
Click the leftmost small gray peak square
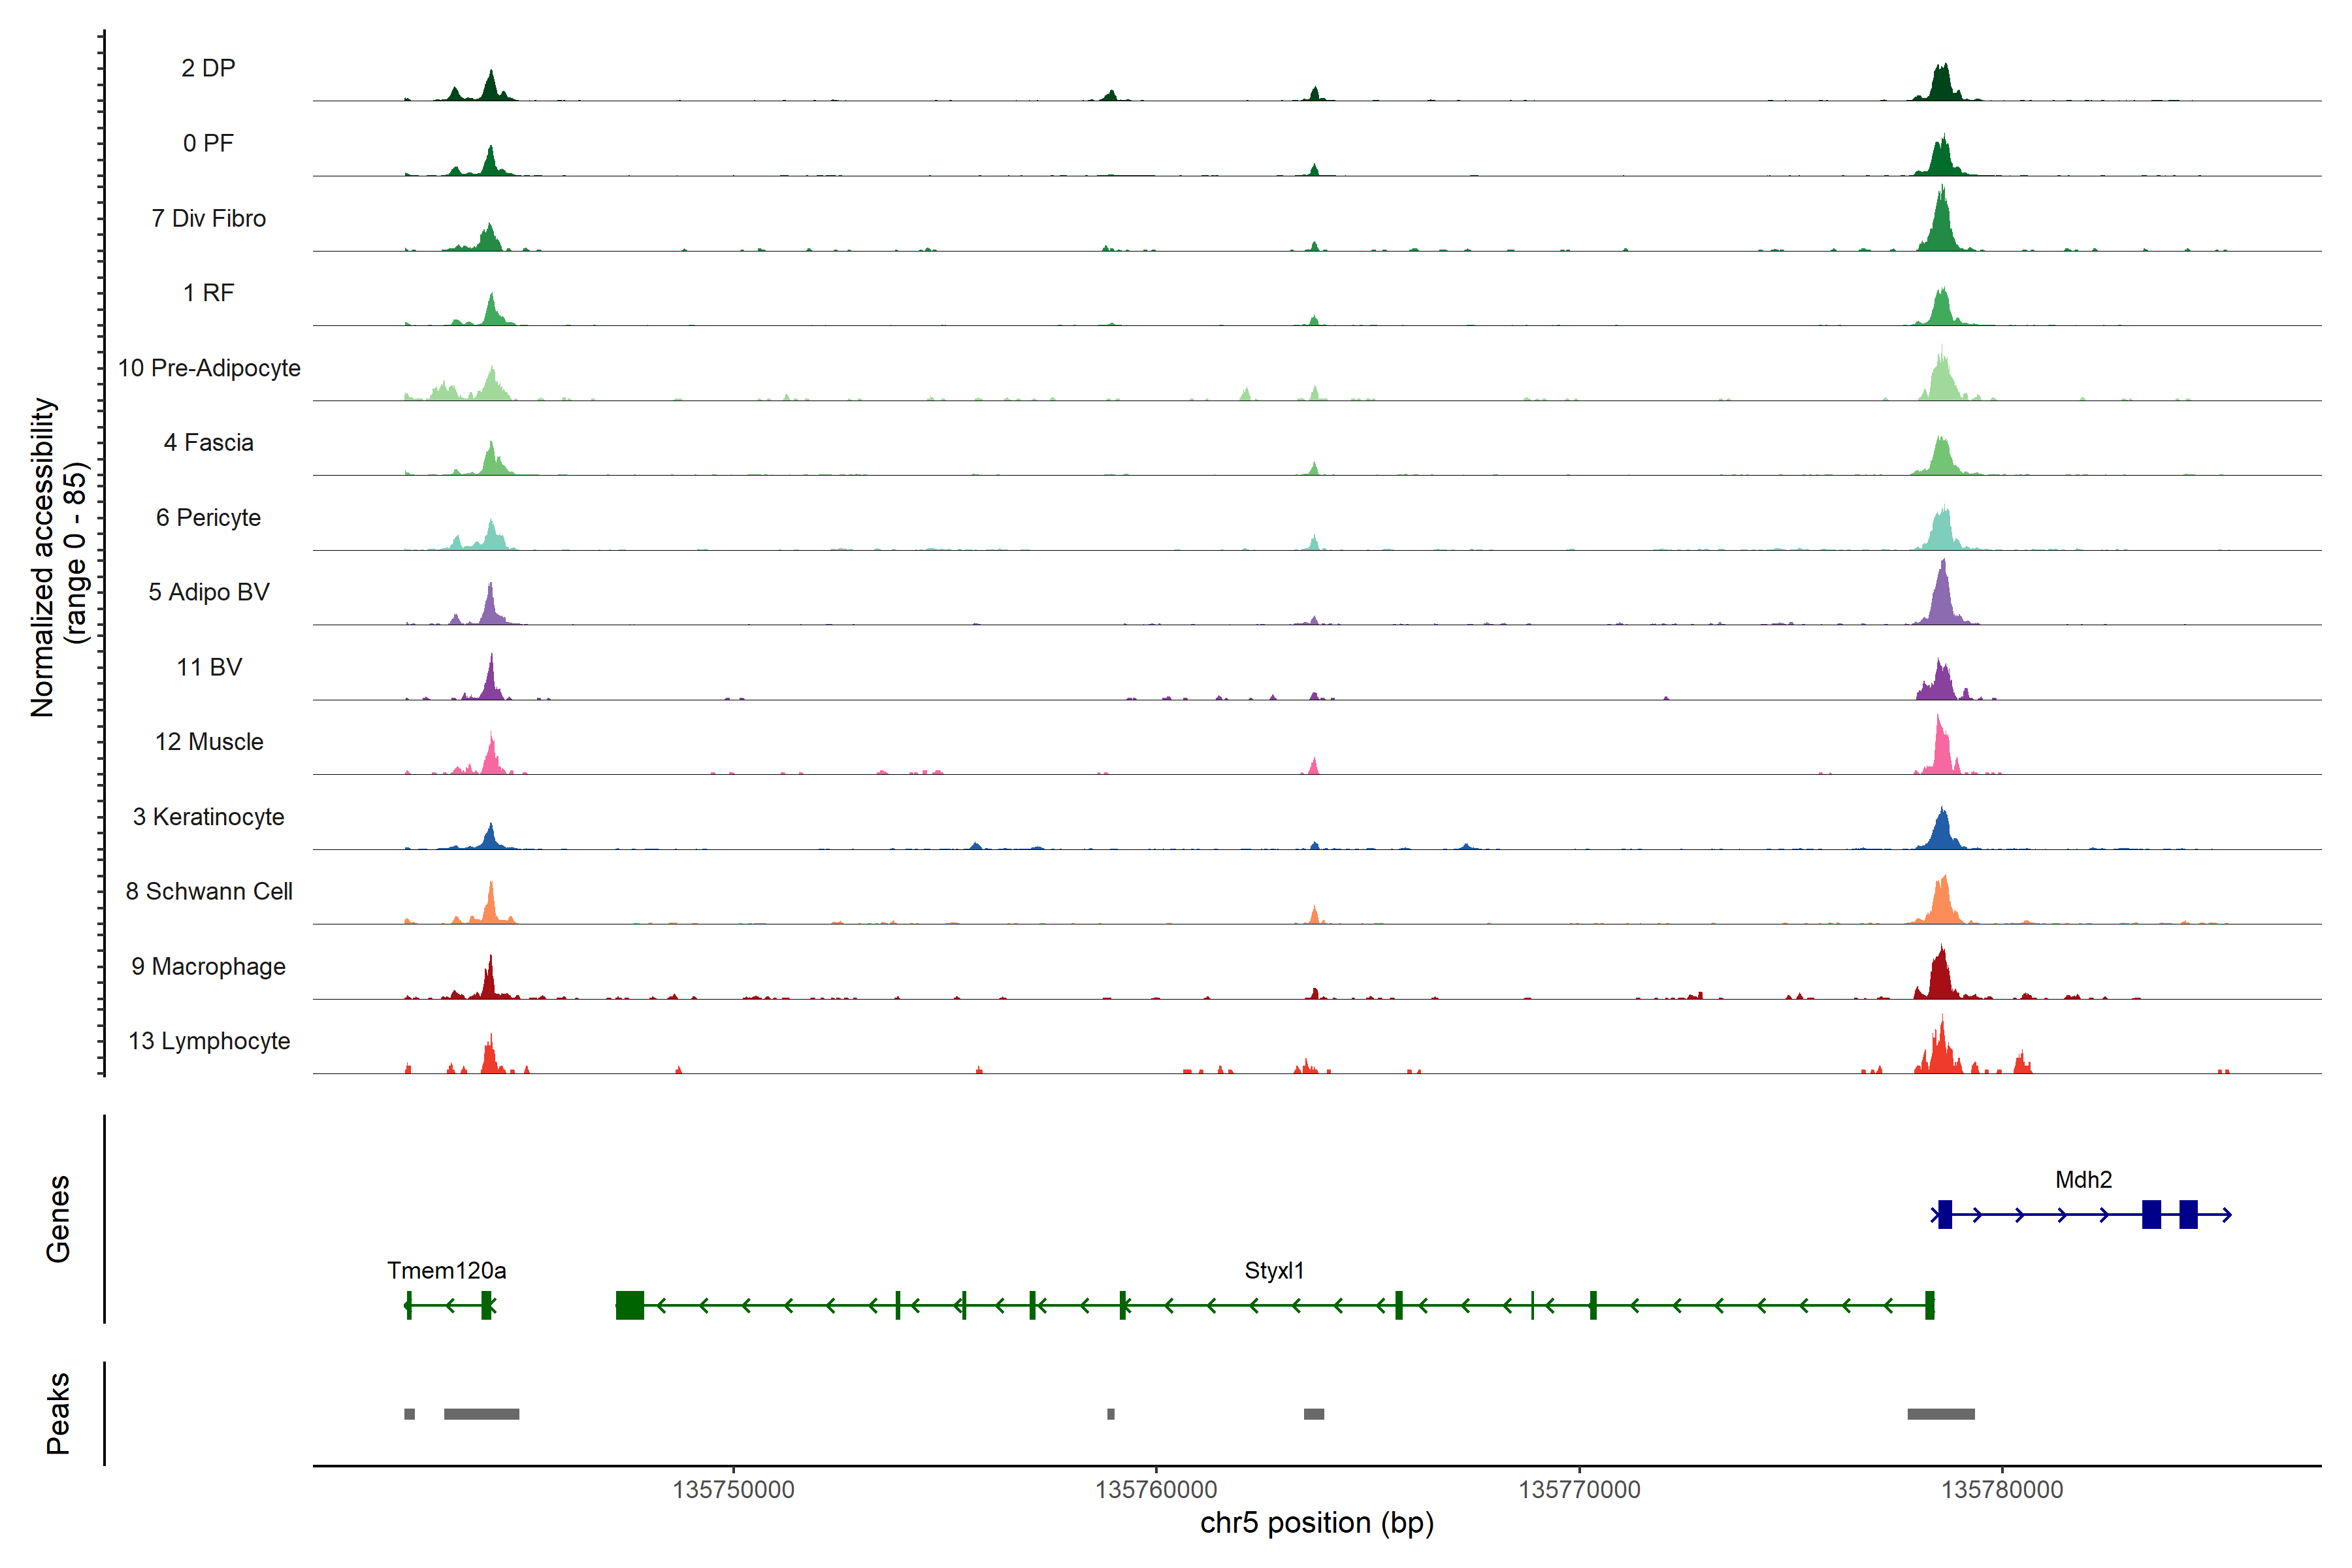point(409,1414)
